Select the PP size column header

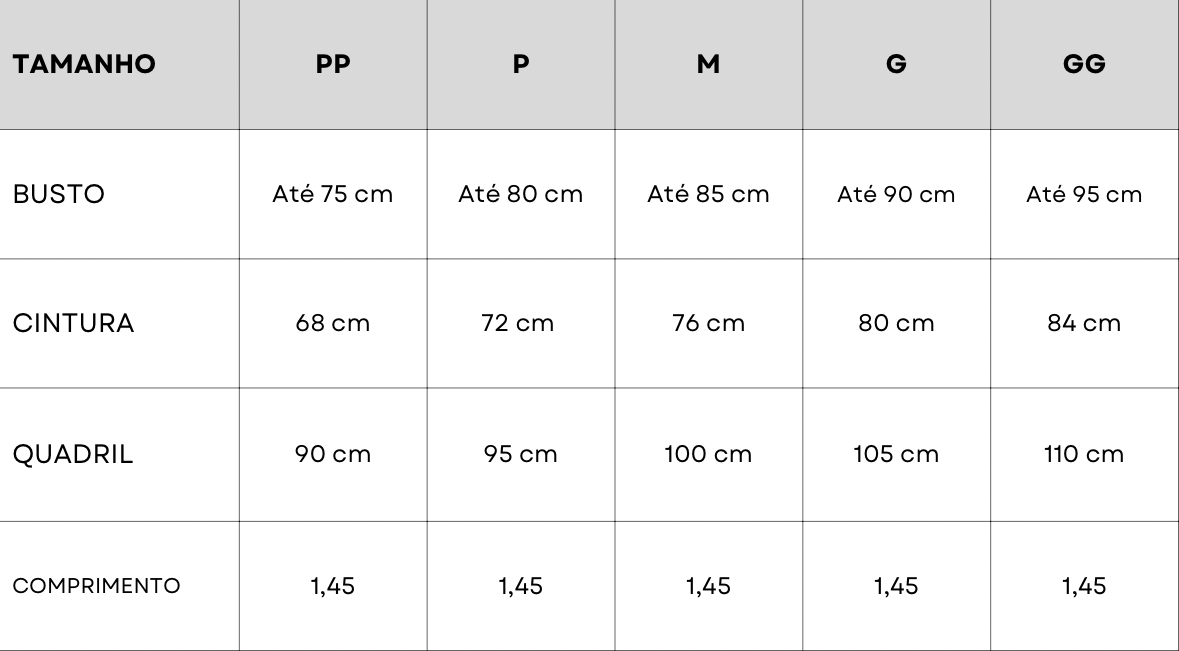(x=332, y=65)
